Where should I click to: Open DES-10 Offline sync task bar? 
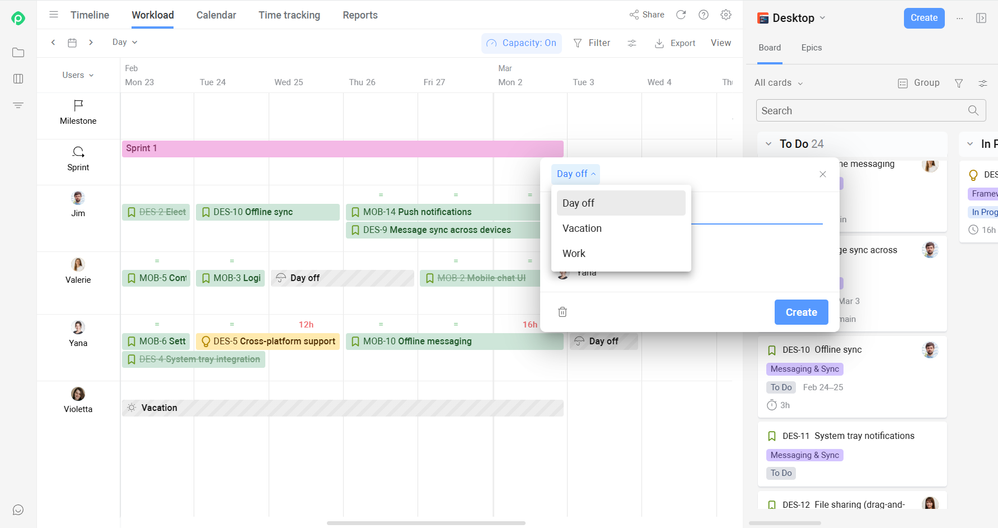268,212
